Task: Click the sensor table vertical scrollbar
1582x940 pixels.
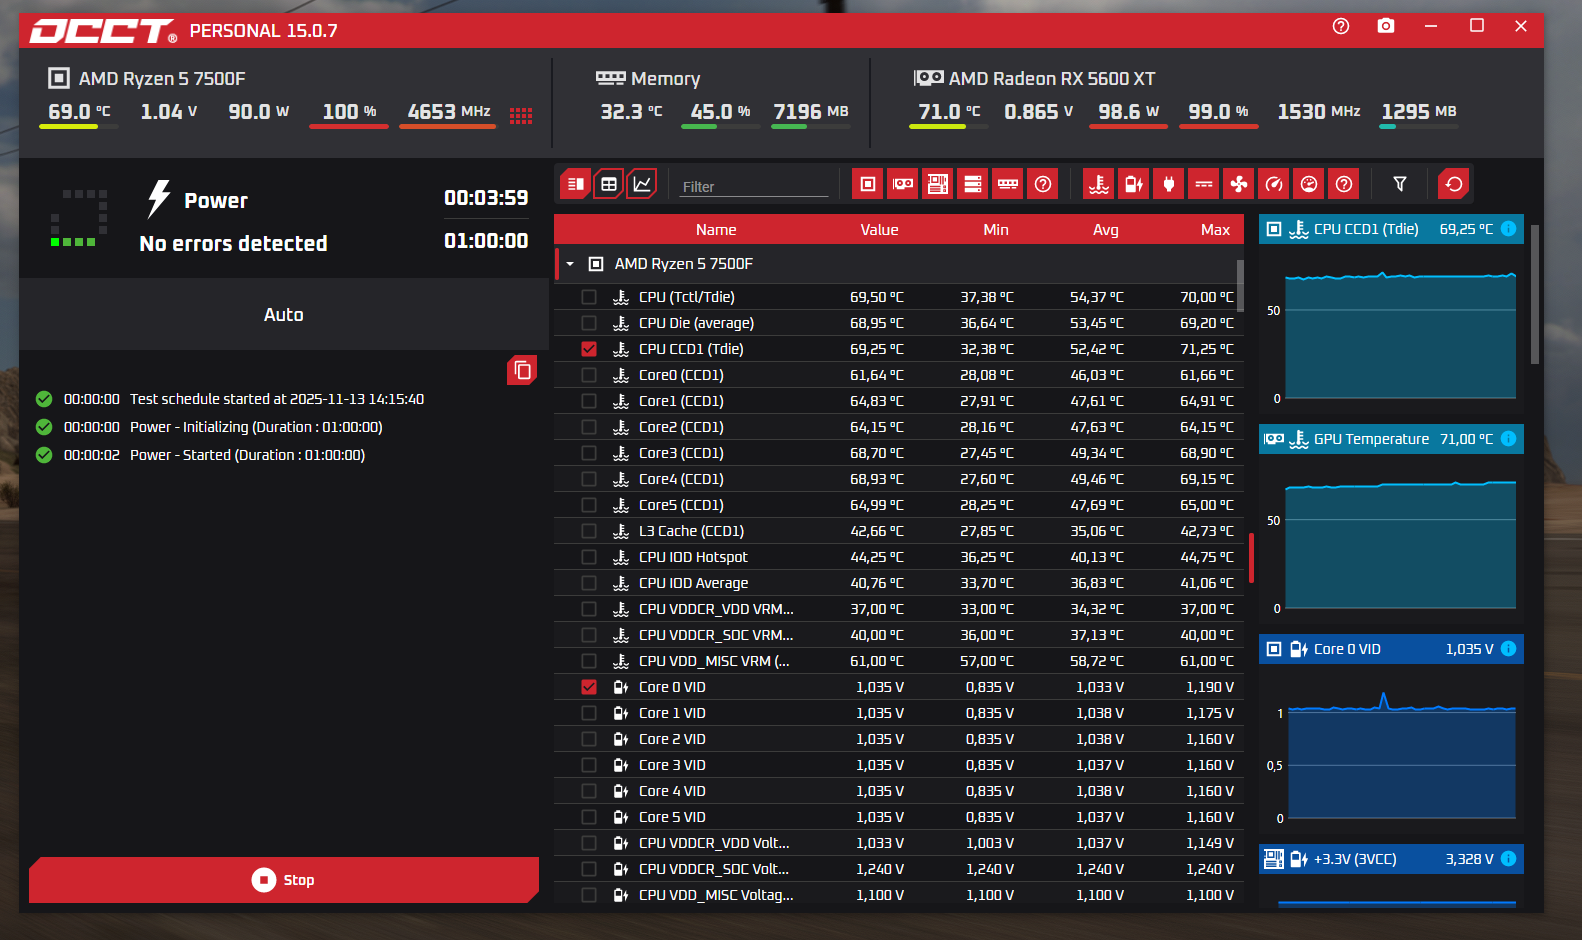Action: pos(1240,286)
